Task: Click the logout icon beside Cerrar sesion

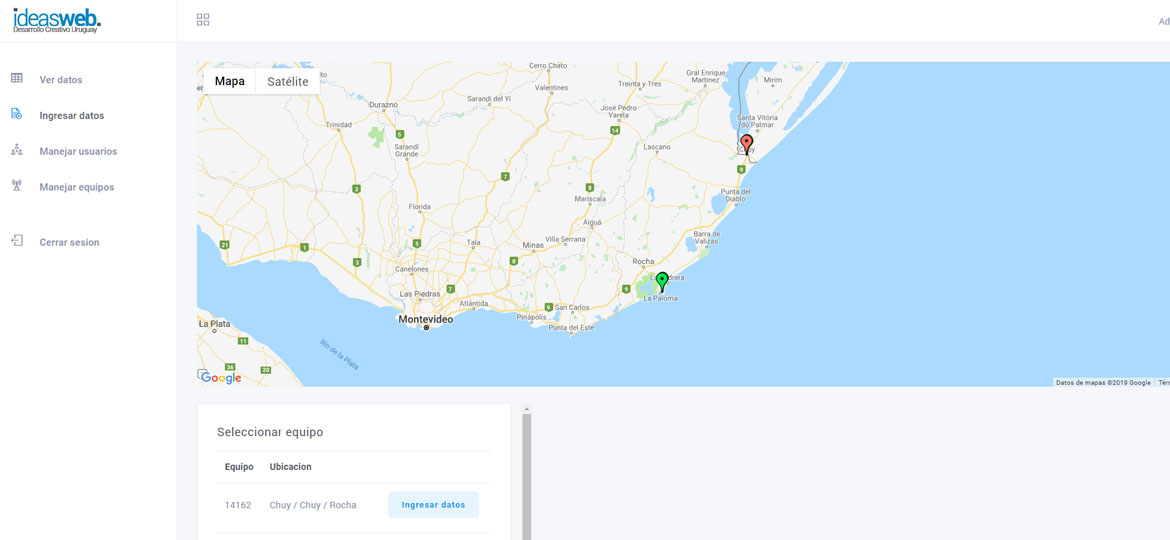Action: point(17,242)
